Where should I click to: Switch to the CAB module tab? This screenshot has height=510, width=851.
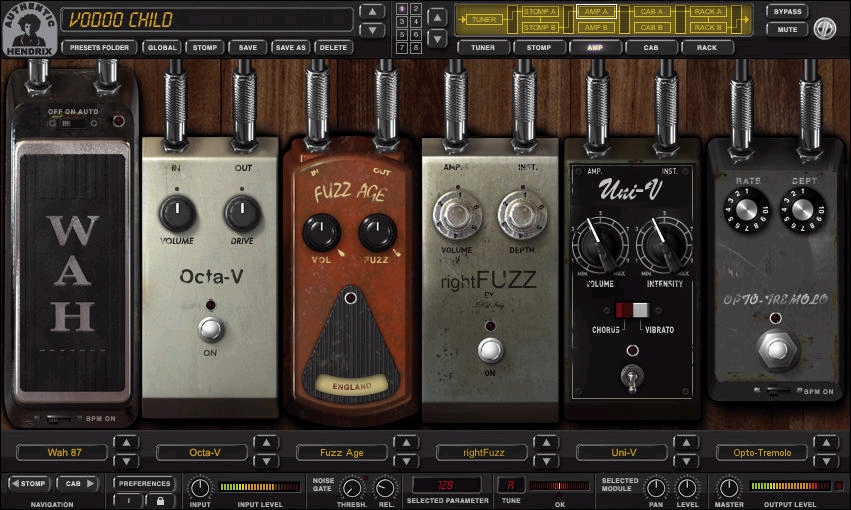[x=651, y=48]
